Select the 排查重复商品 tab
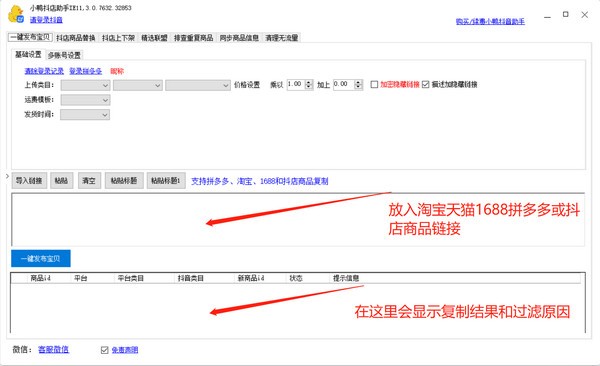The width and height of the screenshot is (600, 366). [x=193, y=38]
